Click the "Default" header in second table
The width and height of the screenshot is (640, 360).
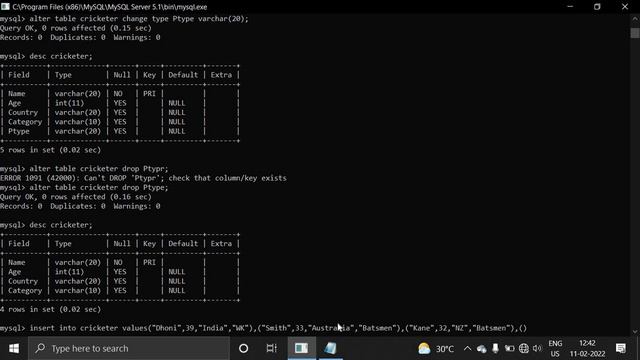tap(183, 243)
